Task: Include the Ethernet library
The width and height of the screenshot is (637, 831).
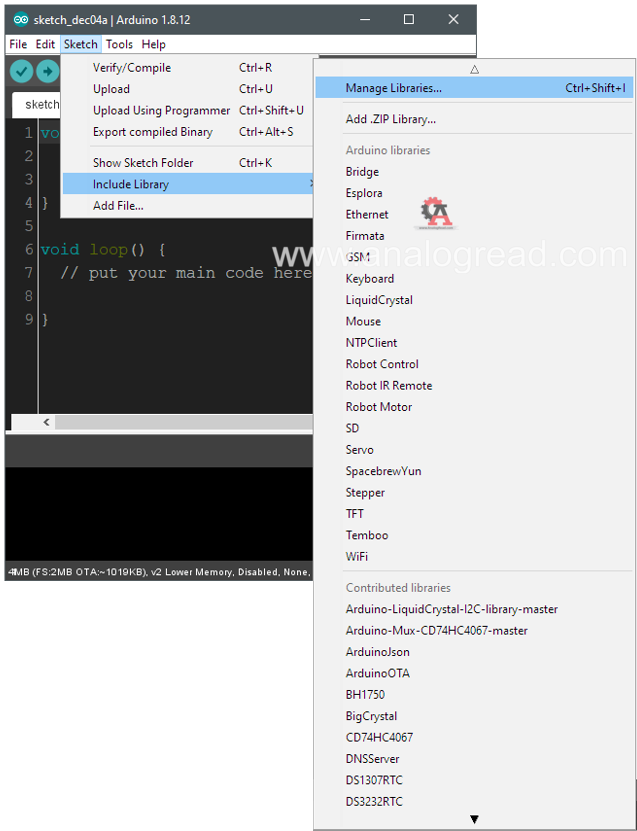Action: [x=474, y=214]
